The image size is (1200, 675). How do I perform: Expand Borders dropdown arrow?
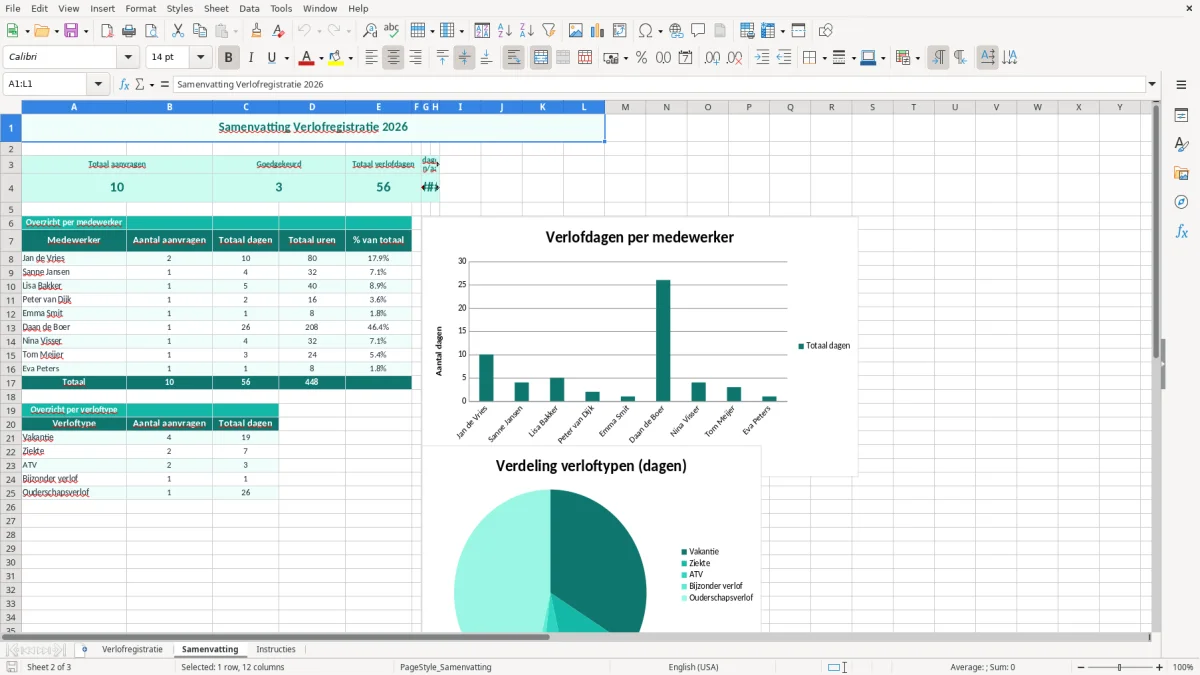tap(824, 58)
